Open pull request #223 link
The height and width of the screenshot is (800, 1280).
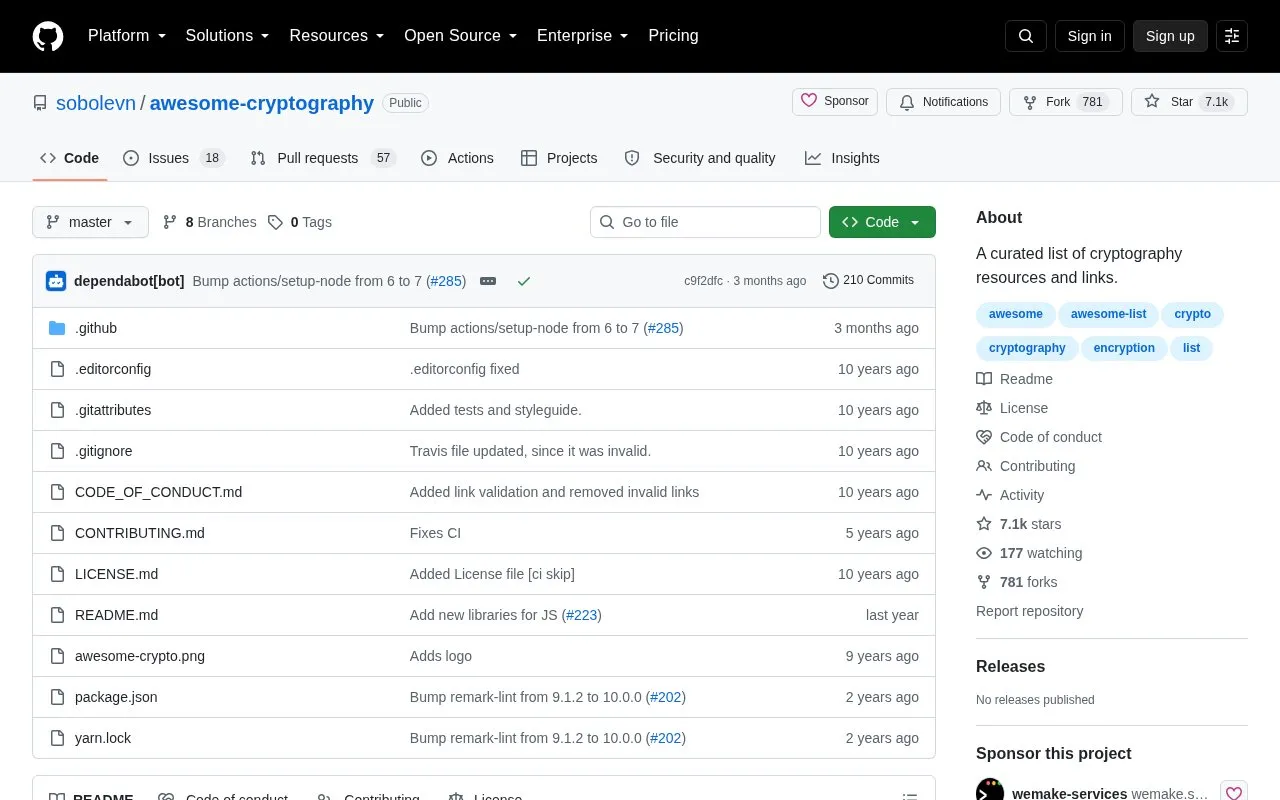[x=582, y=615]
